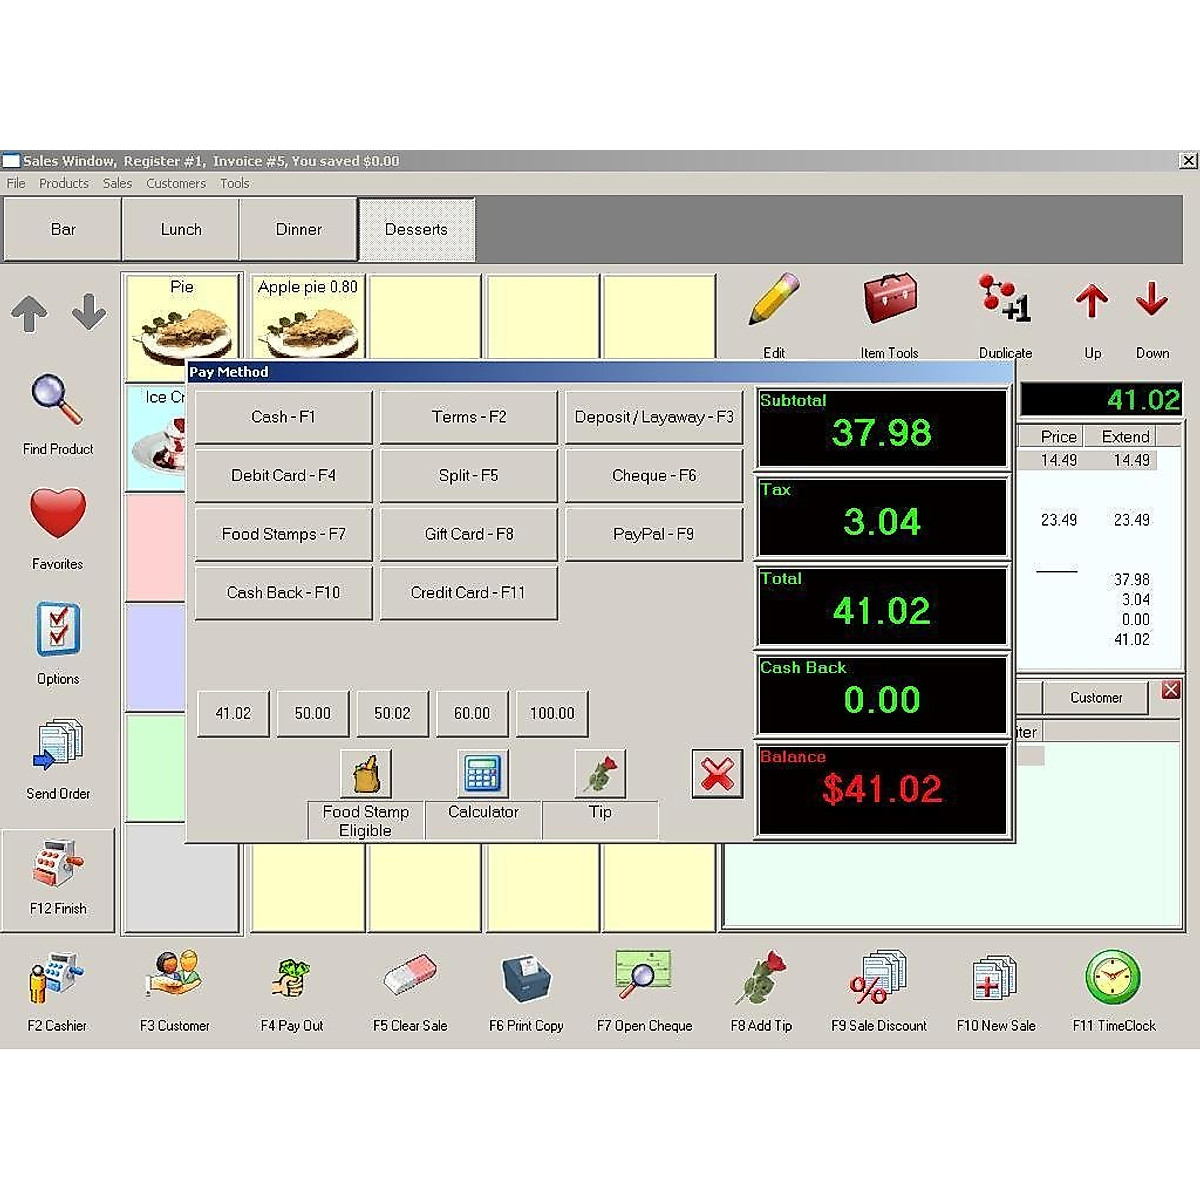Switch to the Lunch category tab
Viewport: 1200px width, 1200px height.
point(181,229)
